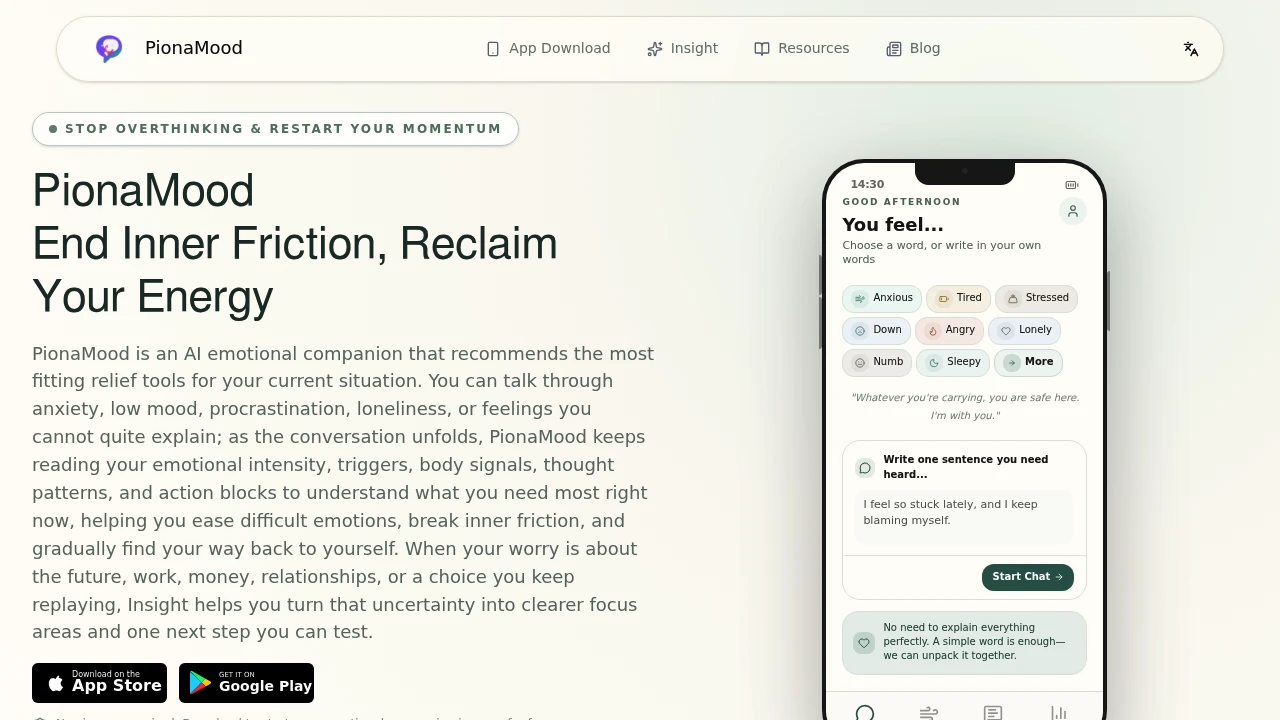Open the profile icon in phone mockup
Screen dimensions: 1280x720
point(1073,211)
